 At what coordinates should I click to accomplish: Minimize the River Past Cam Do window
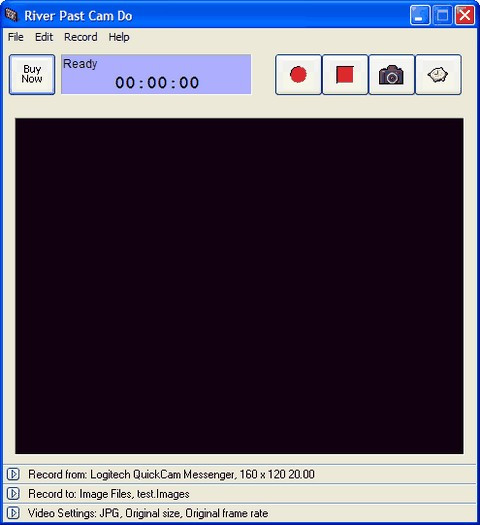420,15
